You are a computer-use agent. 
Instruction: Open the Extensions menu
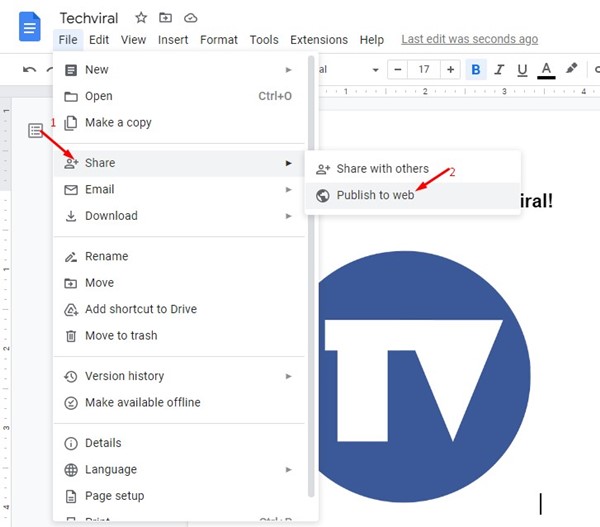click(319, 40)
